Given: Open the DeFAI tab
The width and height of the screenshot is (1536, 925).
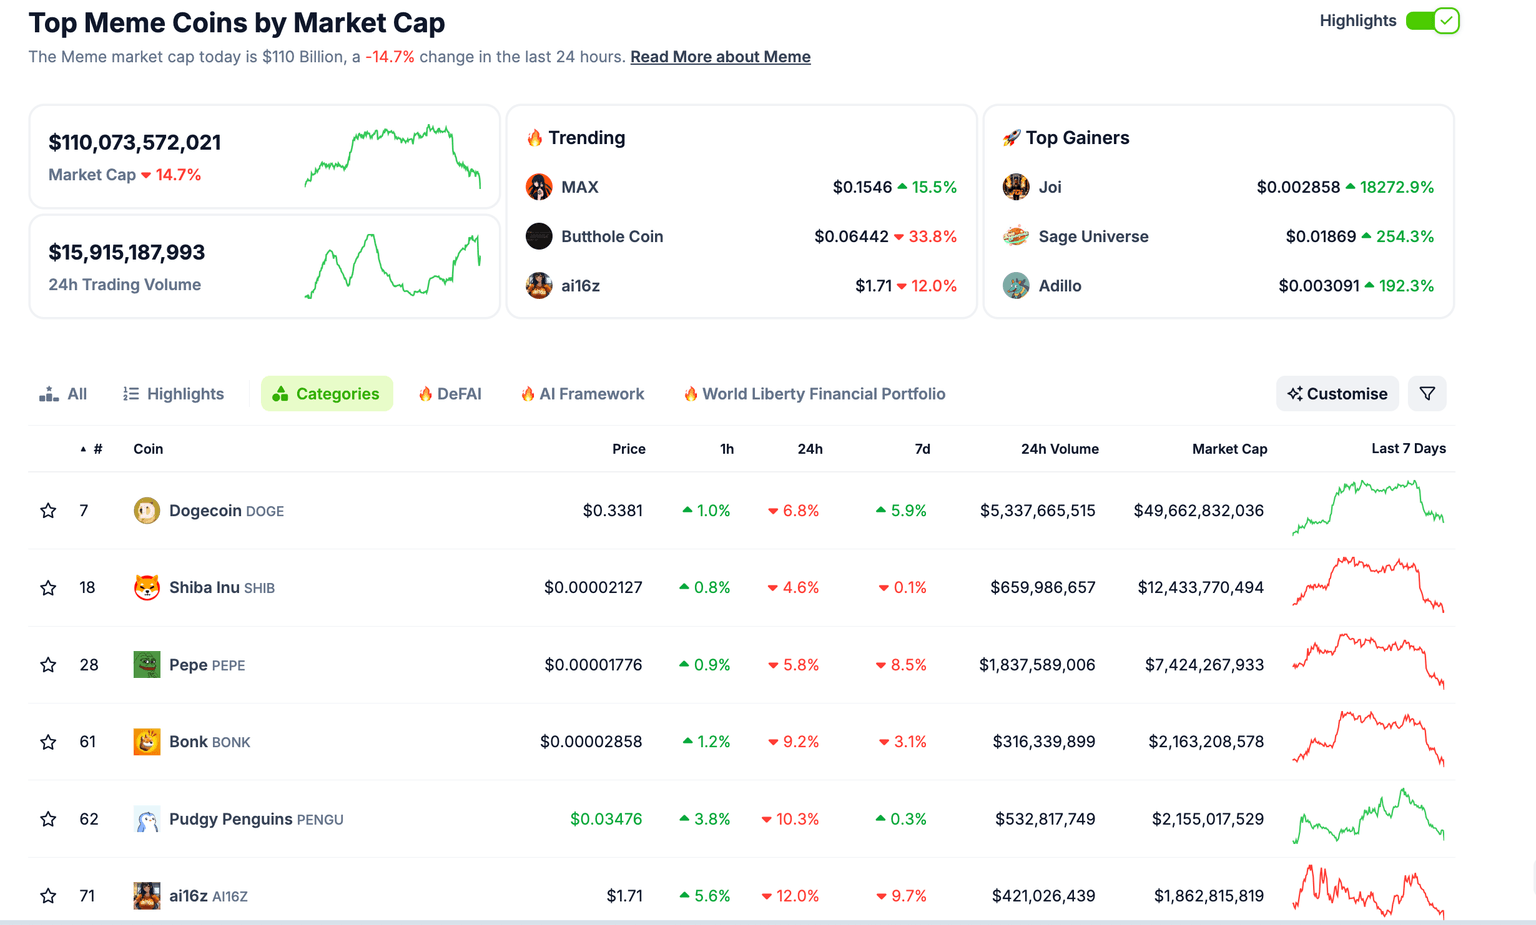Looking at the screenshot, I should (450, 394).
